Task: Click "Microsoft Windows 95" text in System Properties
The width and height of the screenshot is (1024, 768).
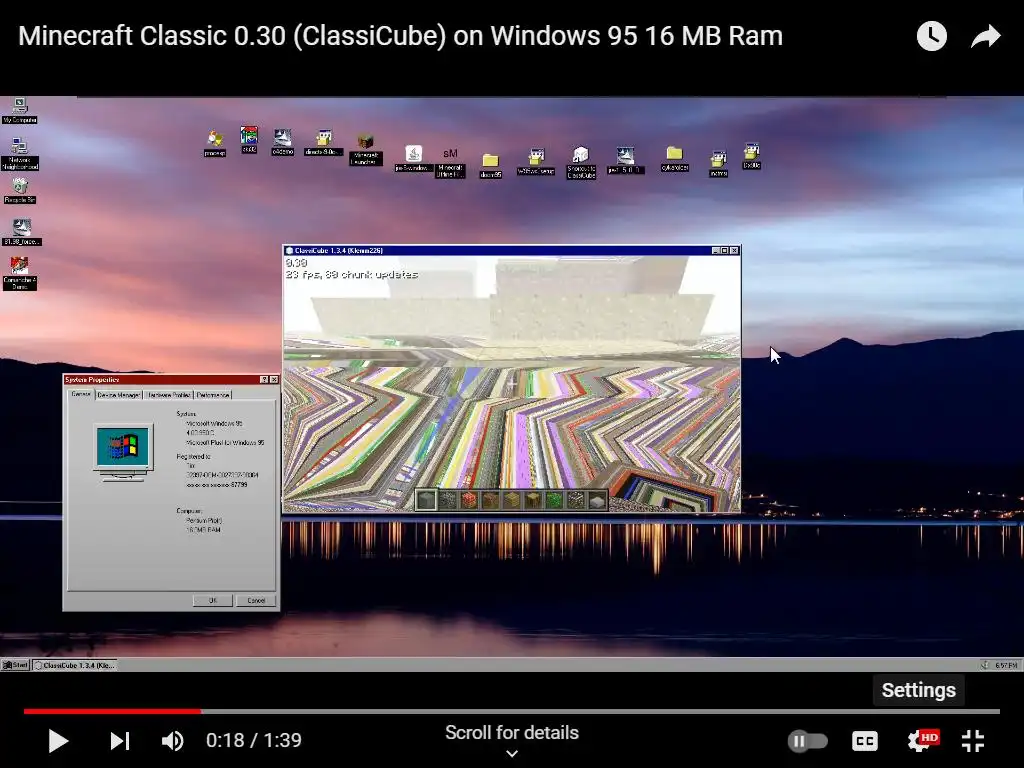Action: 214,424
